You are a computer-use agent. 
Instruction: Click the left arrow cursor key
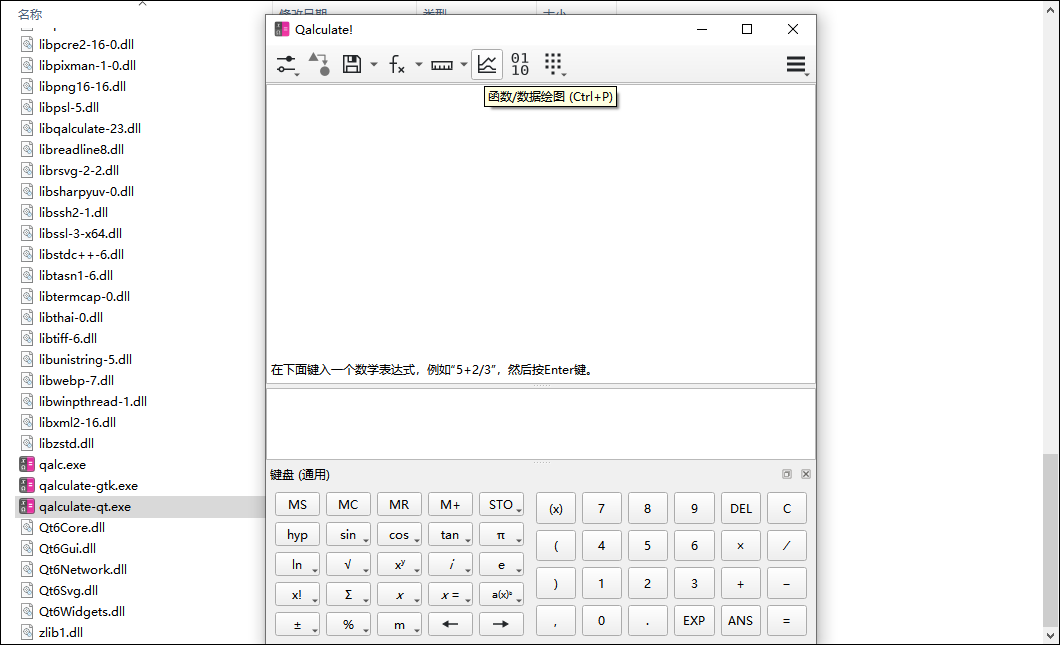click(450, 624)
